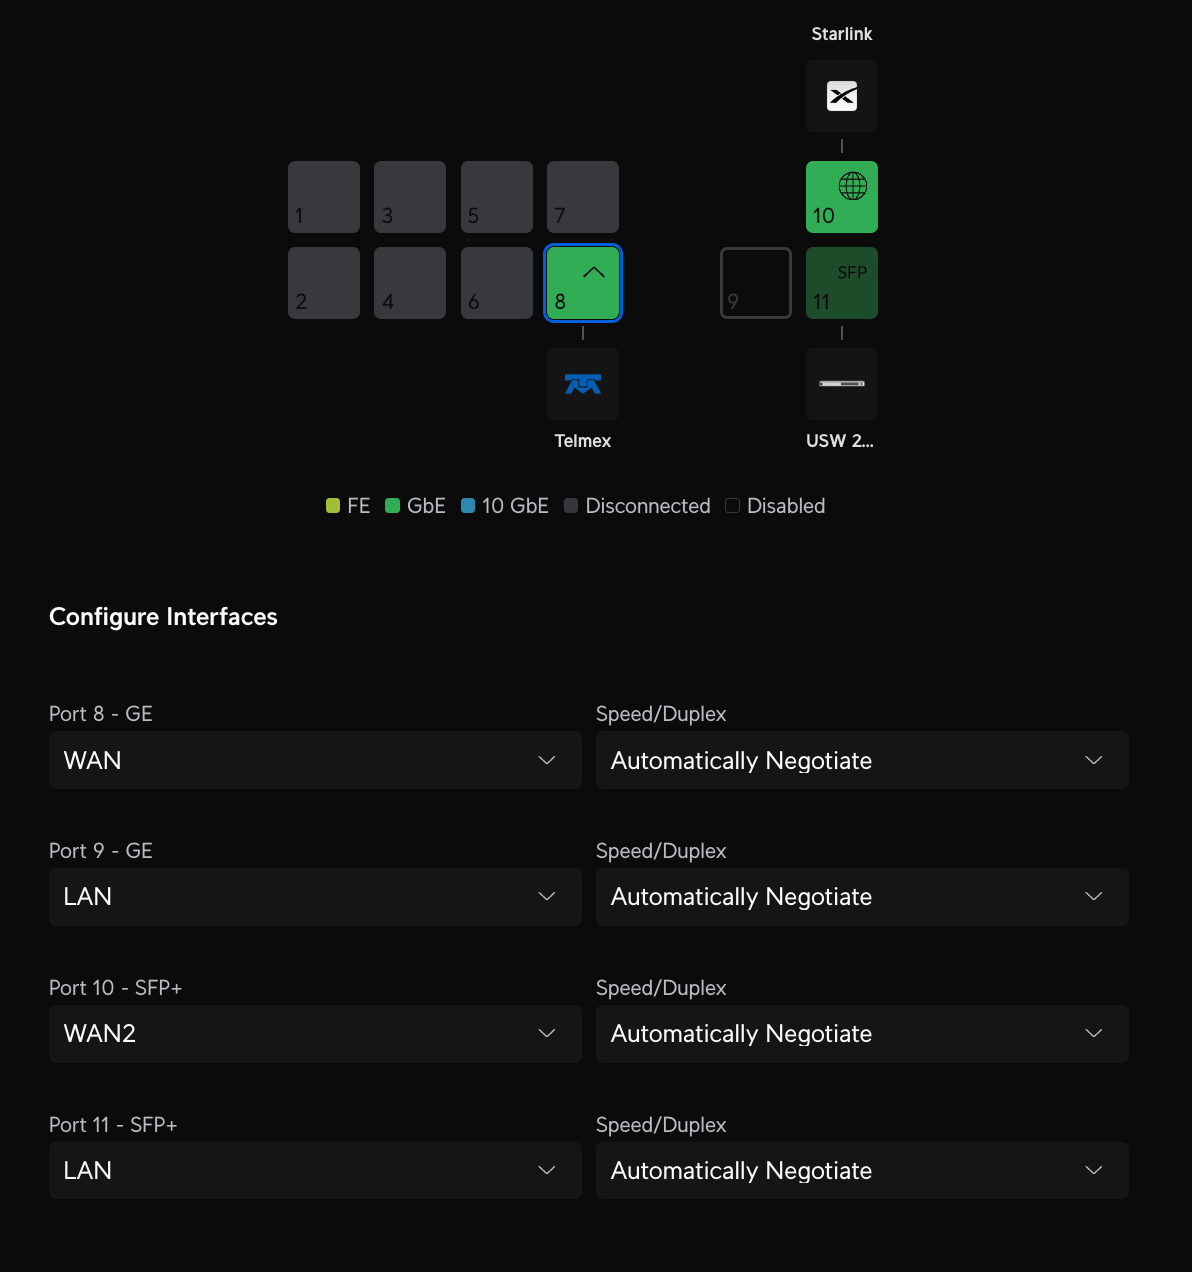Select port 4 in the port grid
This screenshot has width=1192, height=1272.
(x=410, y=283)
